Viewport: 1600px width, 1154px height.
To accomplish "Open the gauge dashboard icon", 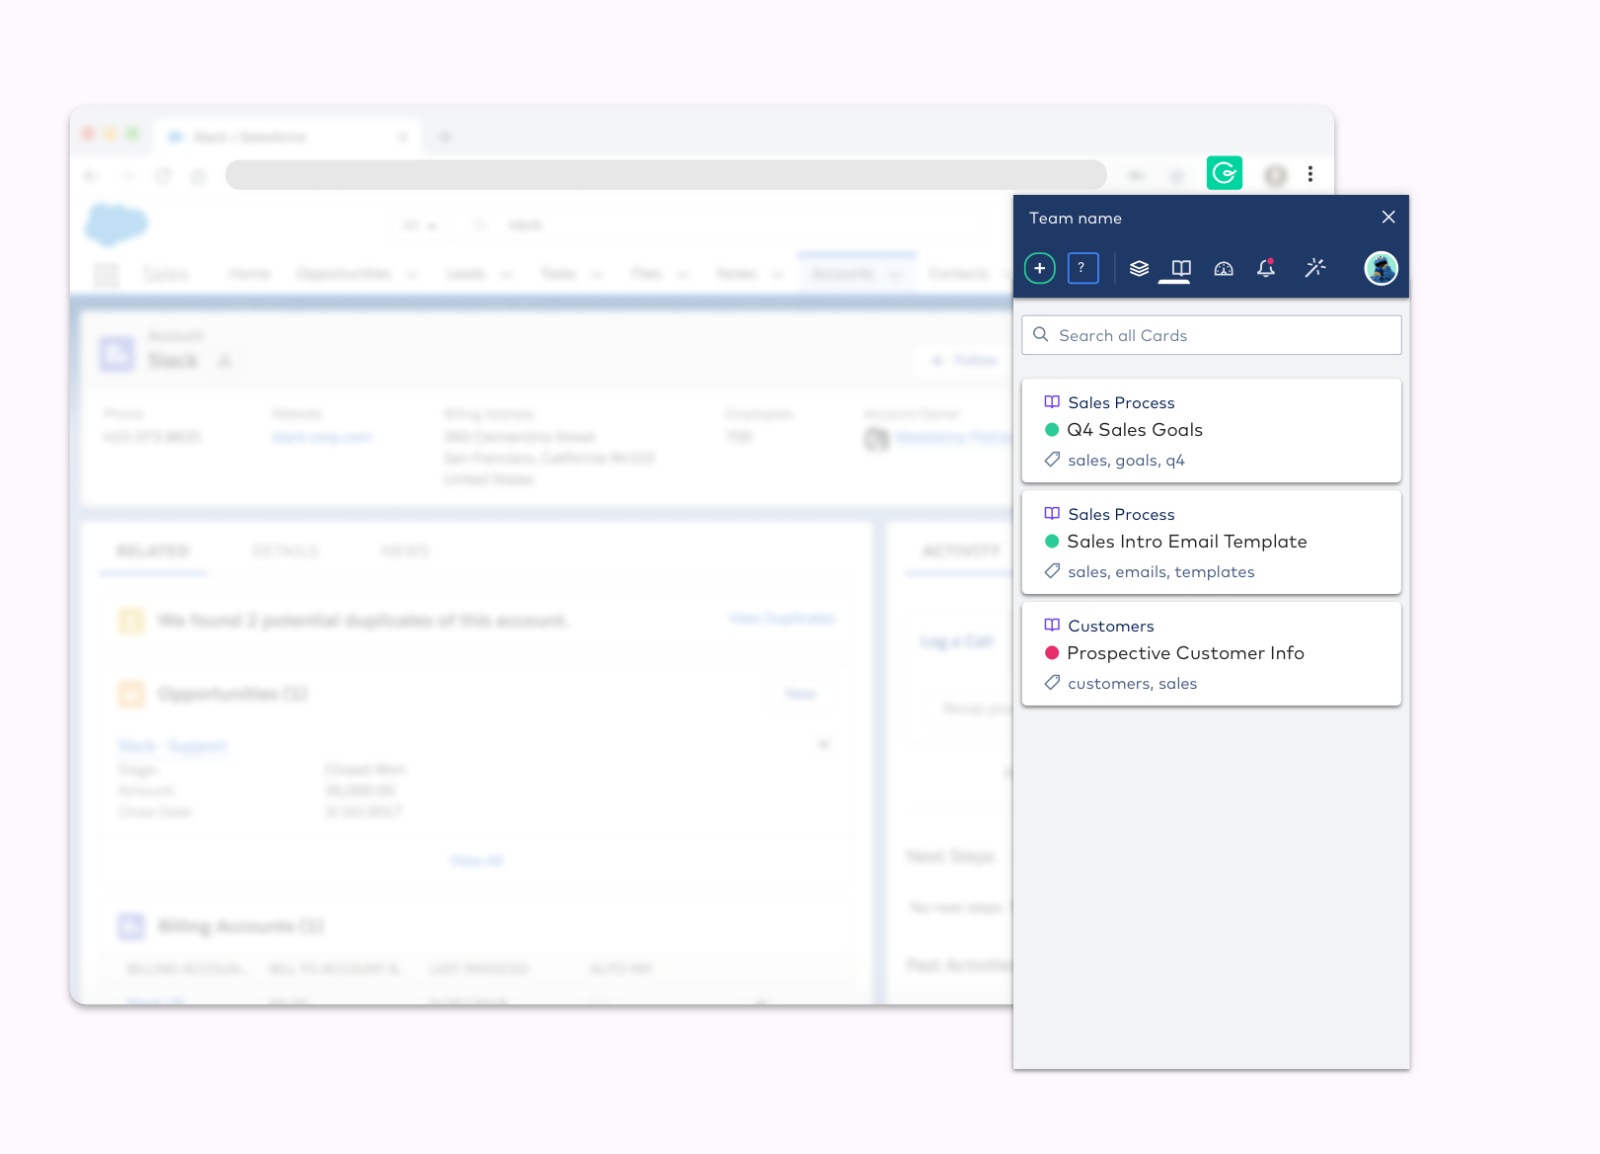I will (x=1224, y=268).
